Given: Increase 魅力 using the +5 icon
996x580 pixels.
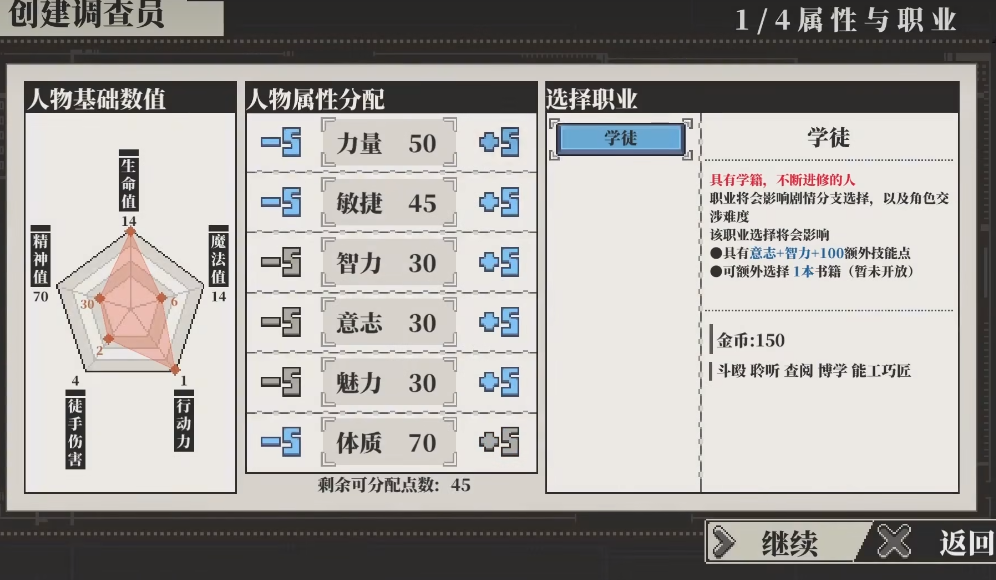Looking at the screenshot, I should 499,382.
